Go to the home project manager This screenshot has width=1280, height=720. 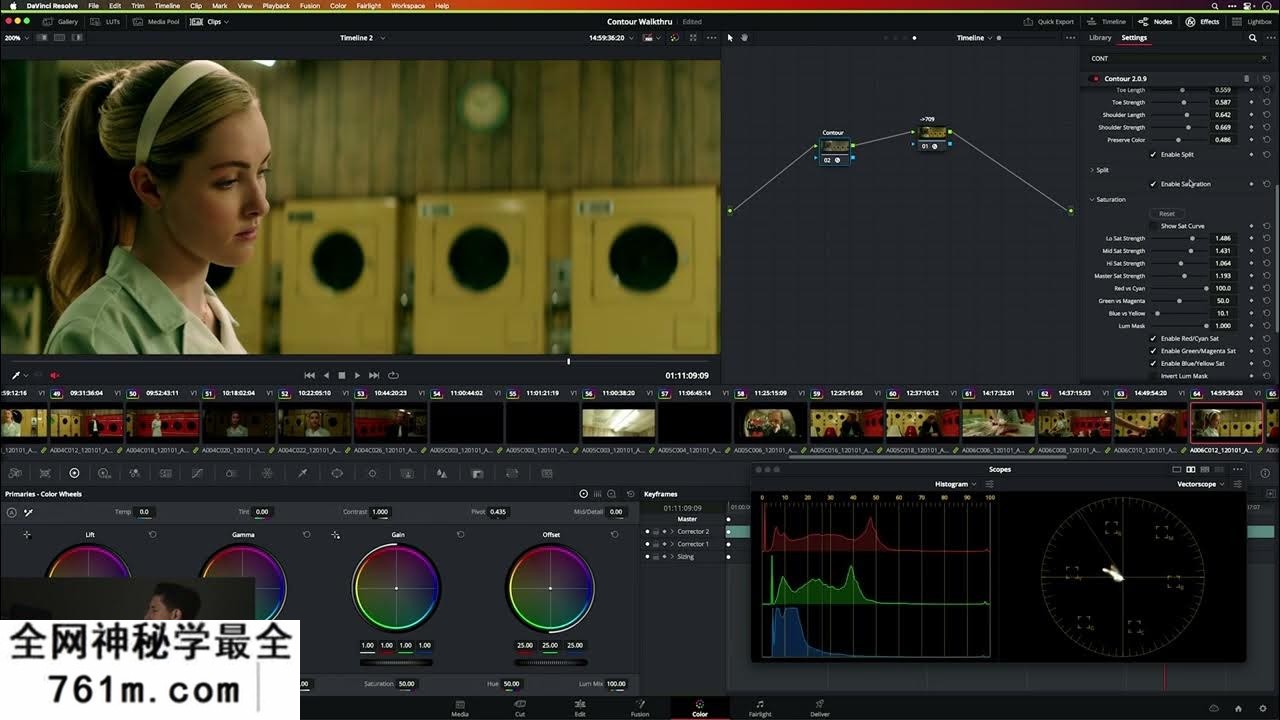(x=1240, y=708)
